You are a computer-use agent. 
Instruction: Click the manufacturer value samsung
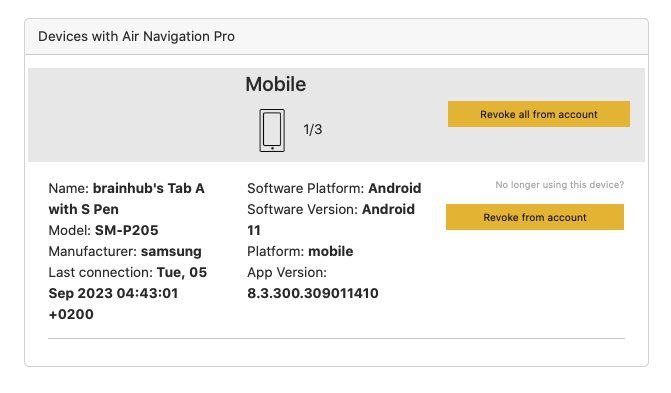click(171, 251)
